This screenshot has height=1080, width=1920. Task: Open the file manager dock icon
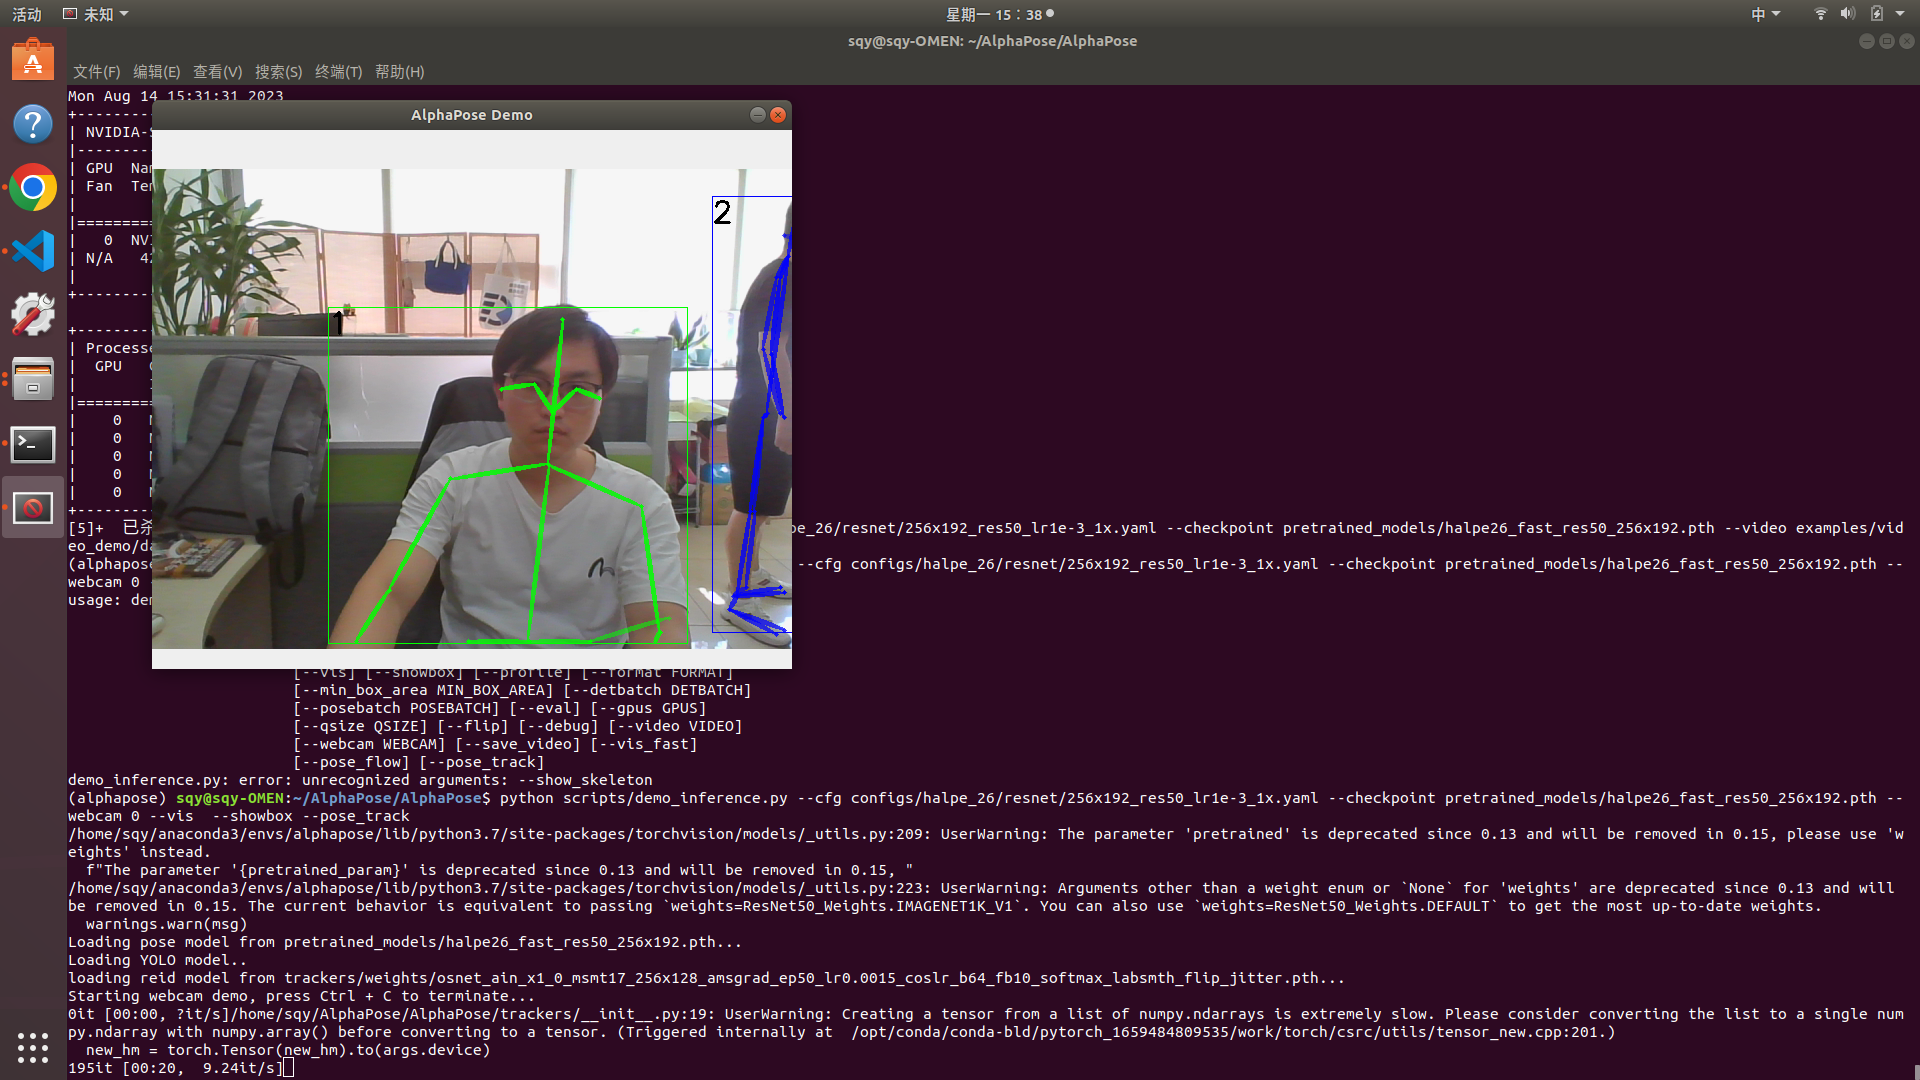point(33,379)
